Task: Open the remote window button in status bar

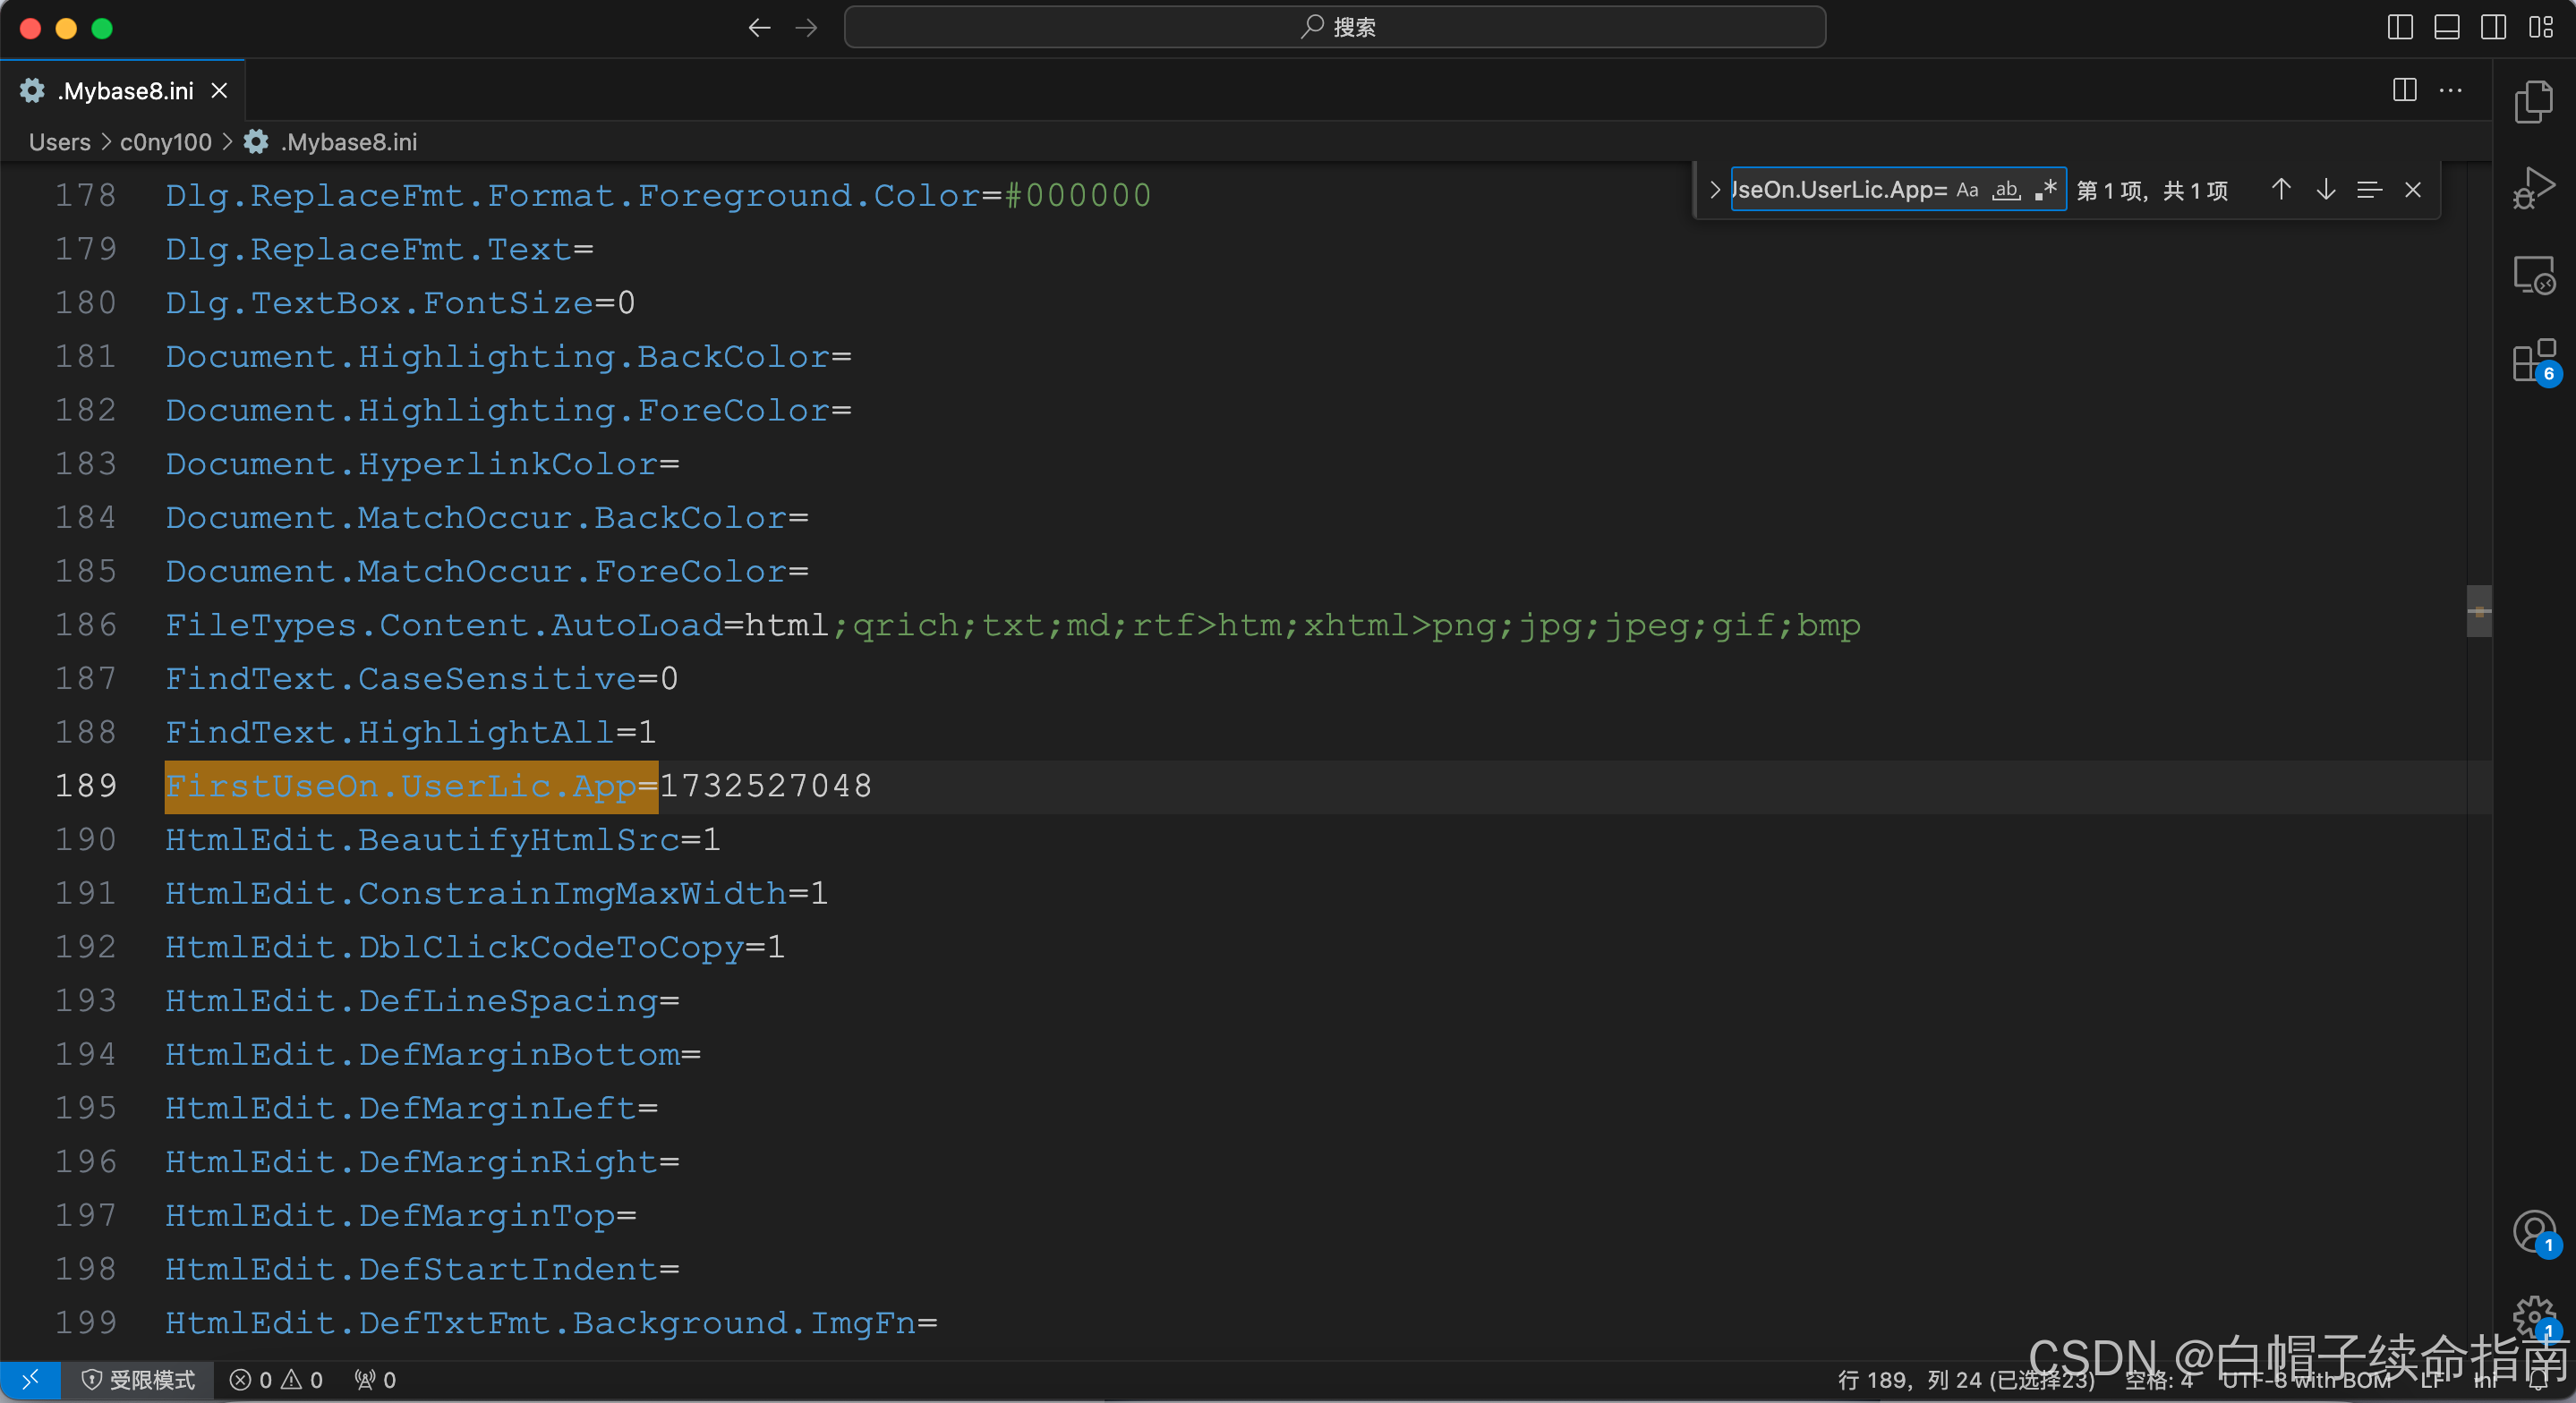Action: (x=30, y=1380)
